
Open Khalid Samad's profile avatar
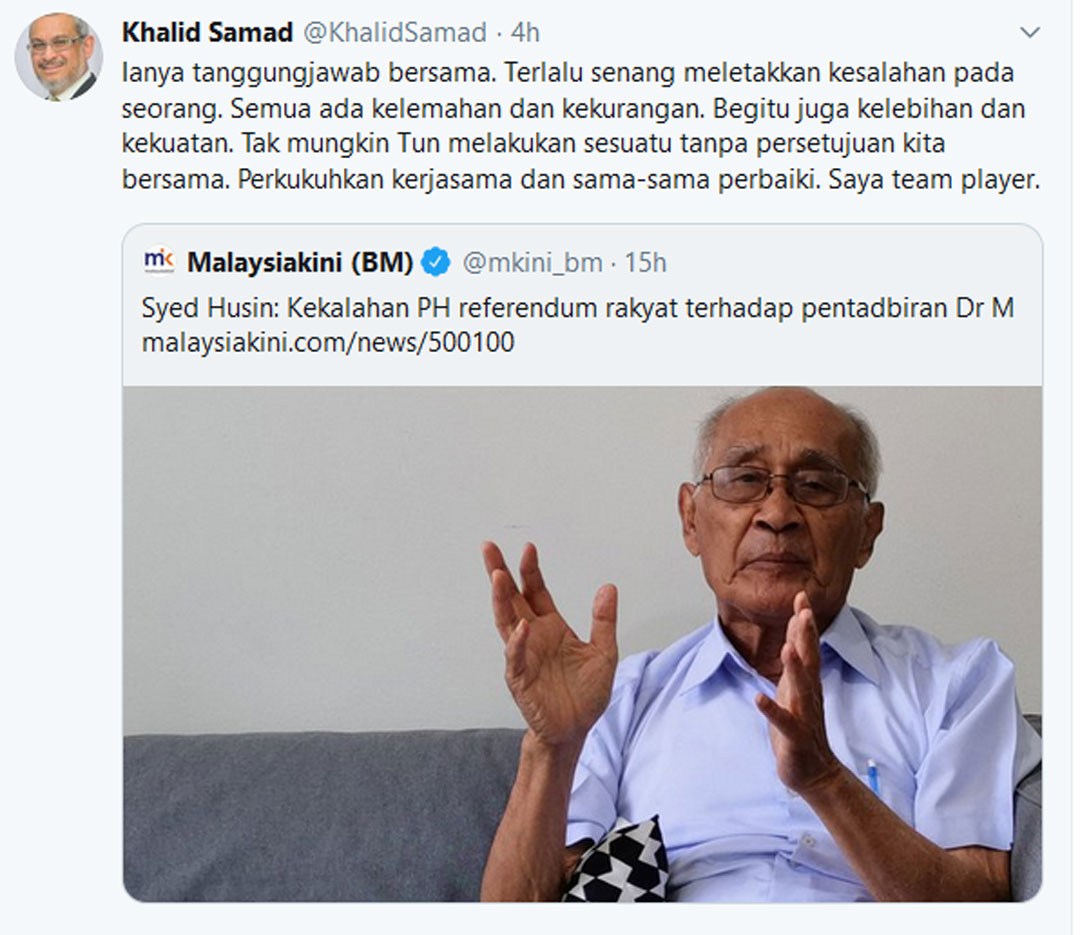[x=59, y=57]
